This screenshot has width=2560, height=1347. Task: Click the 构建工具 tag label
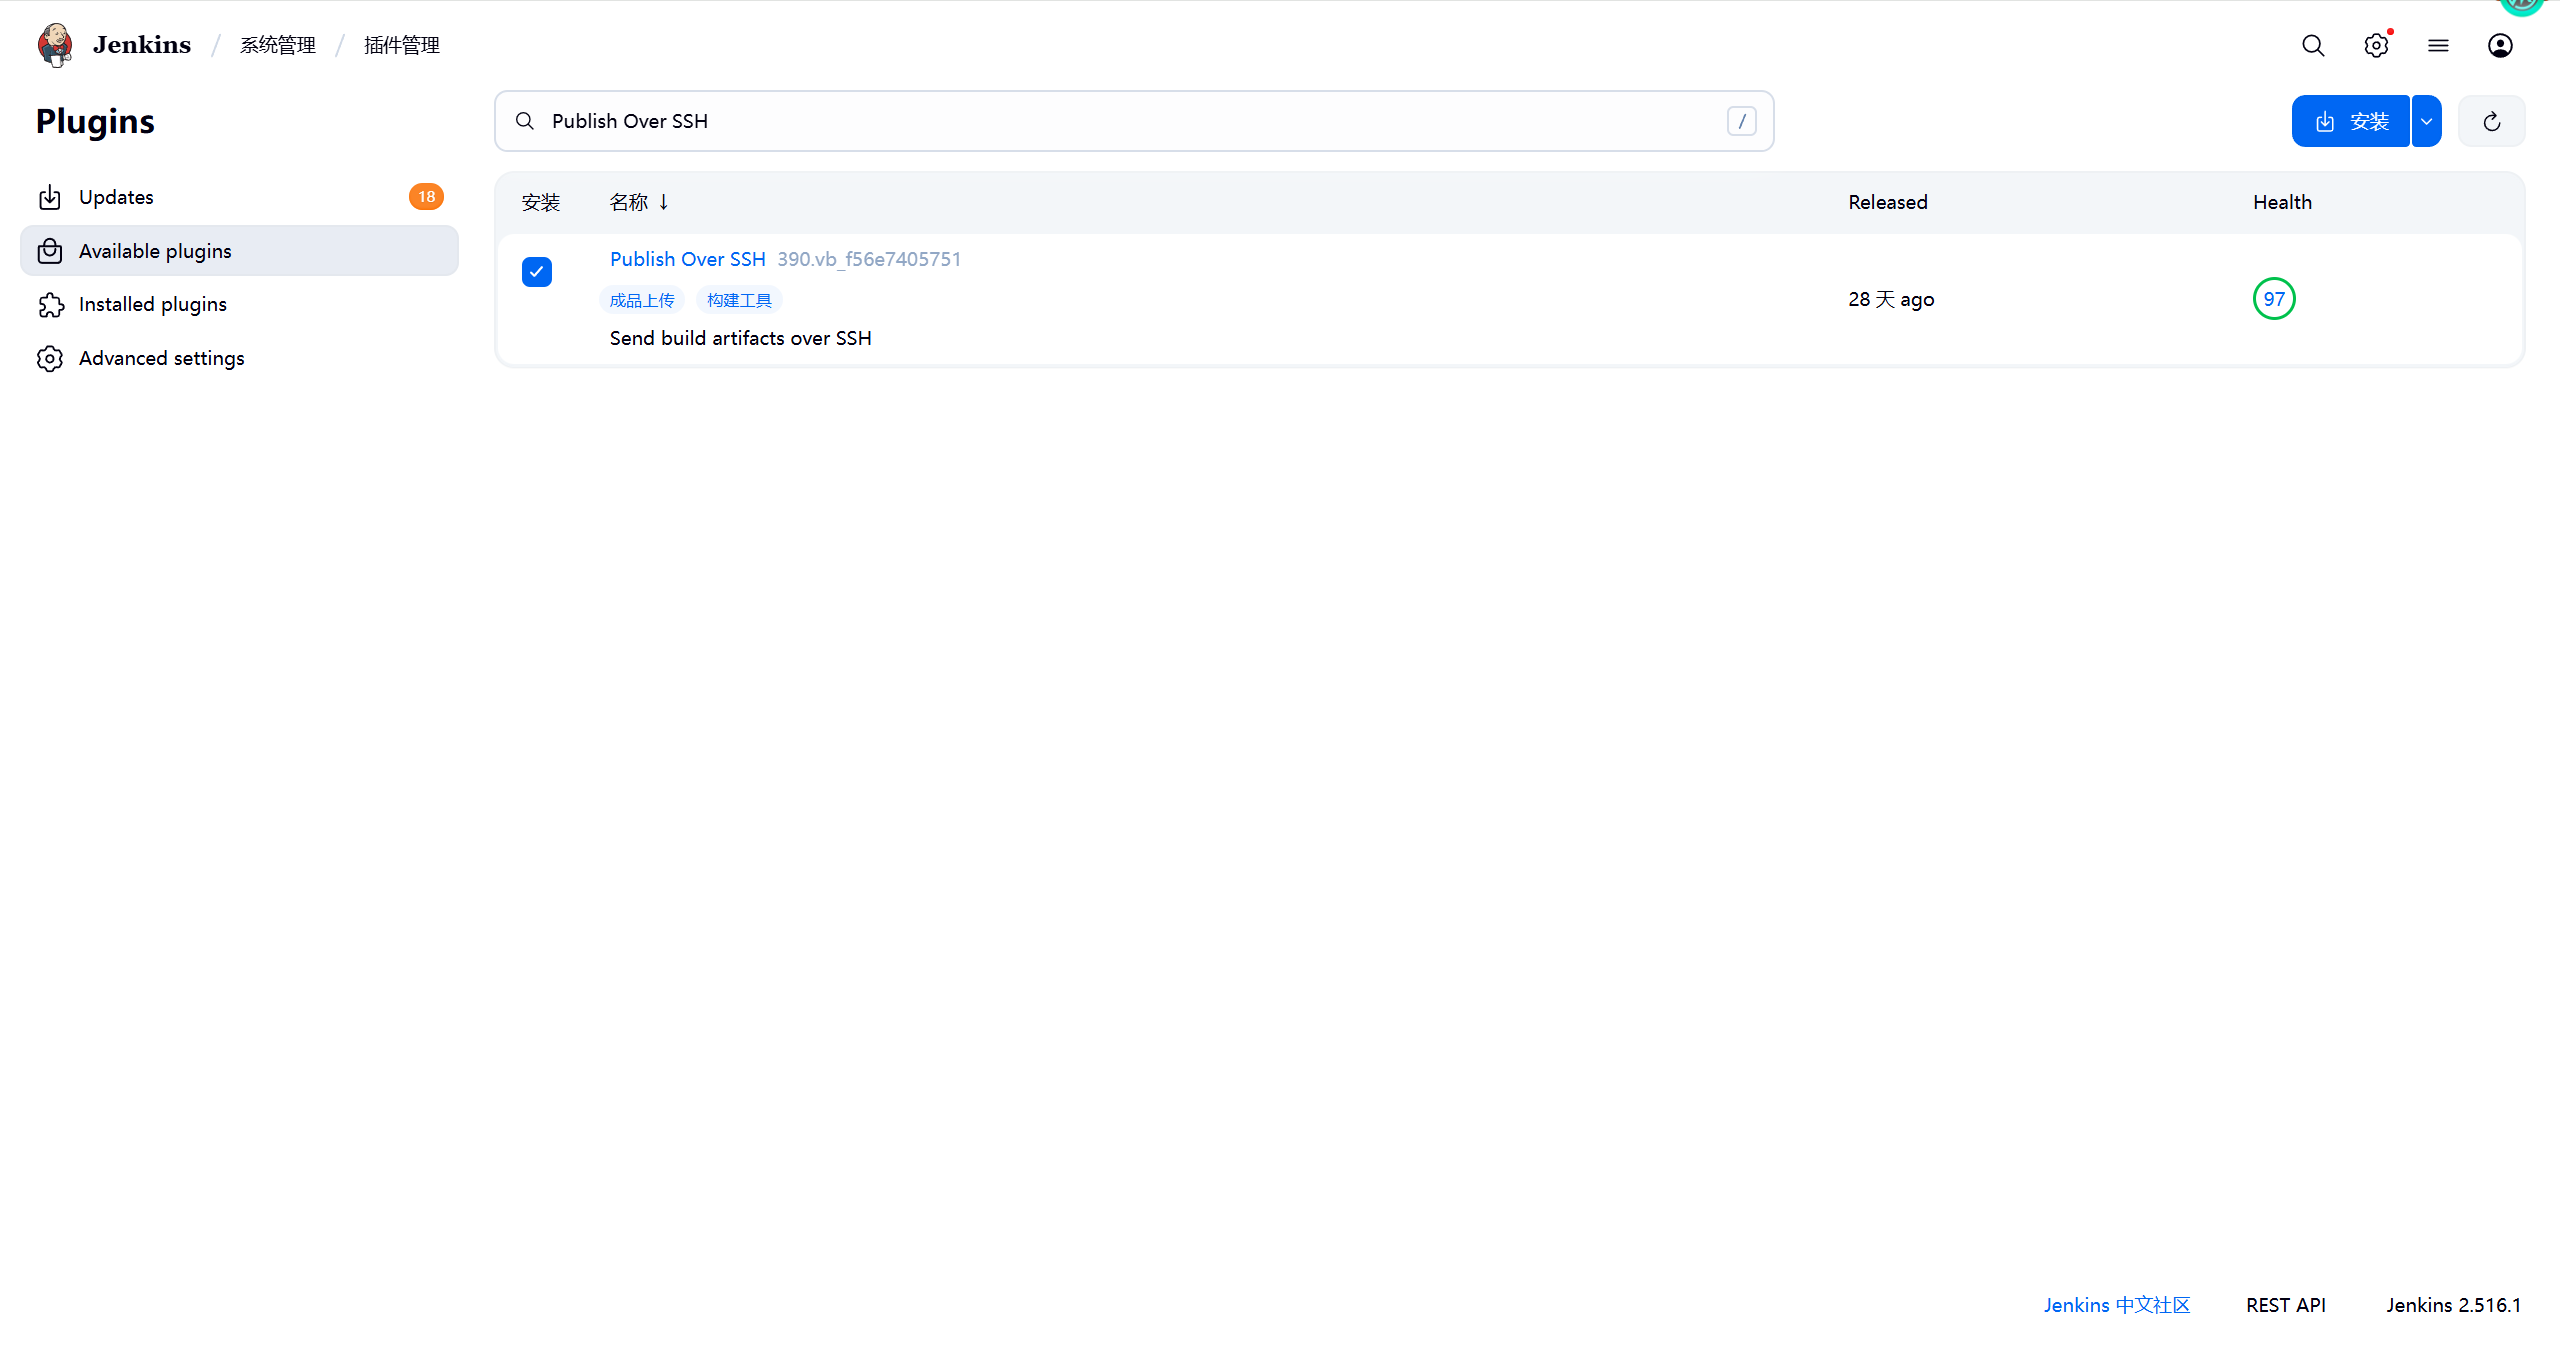pyautogui.click(x=739, y=300)
